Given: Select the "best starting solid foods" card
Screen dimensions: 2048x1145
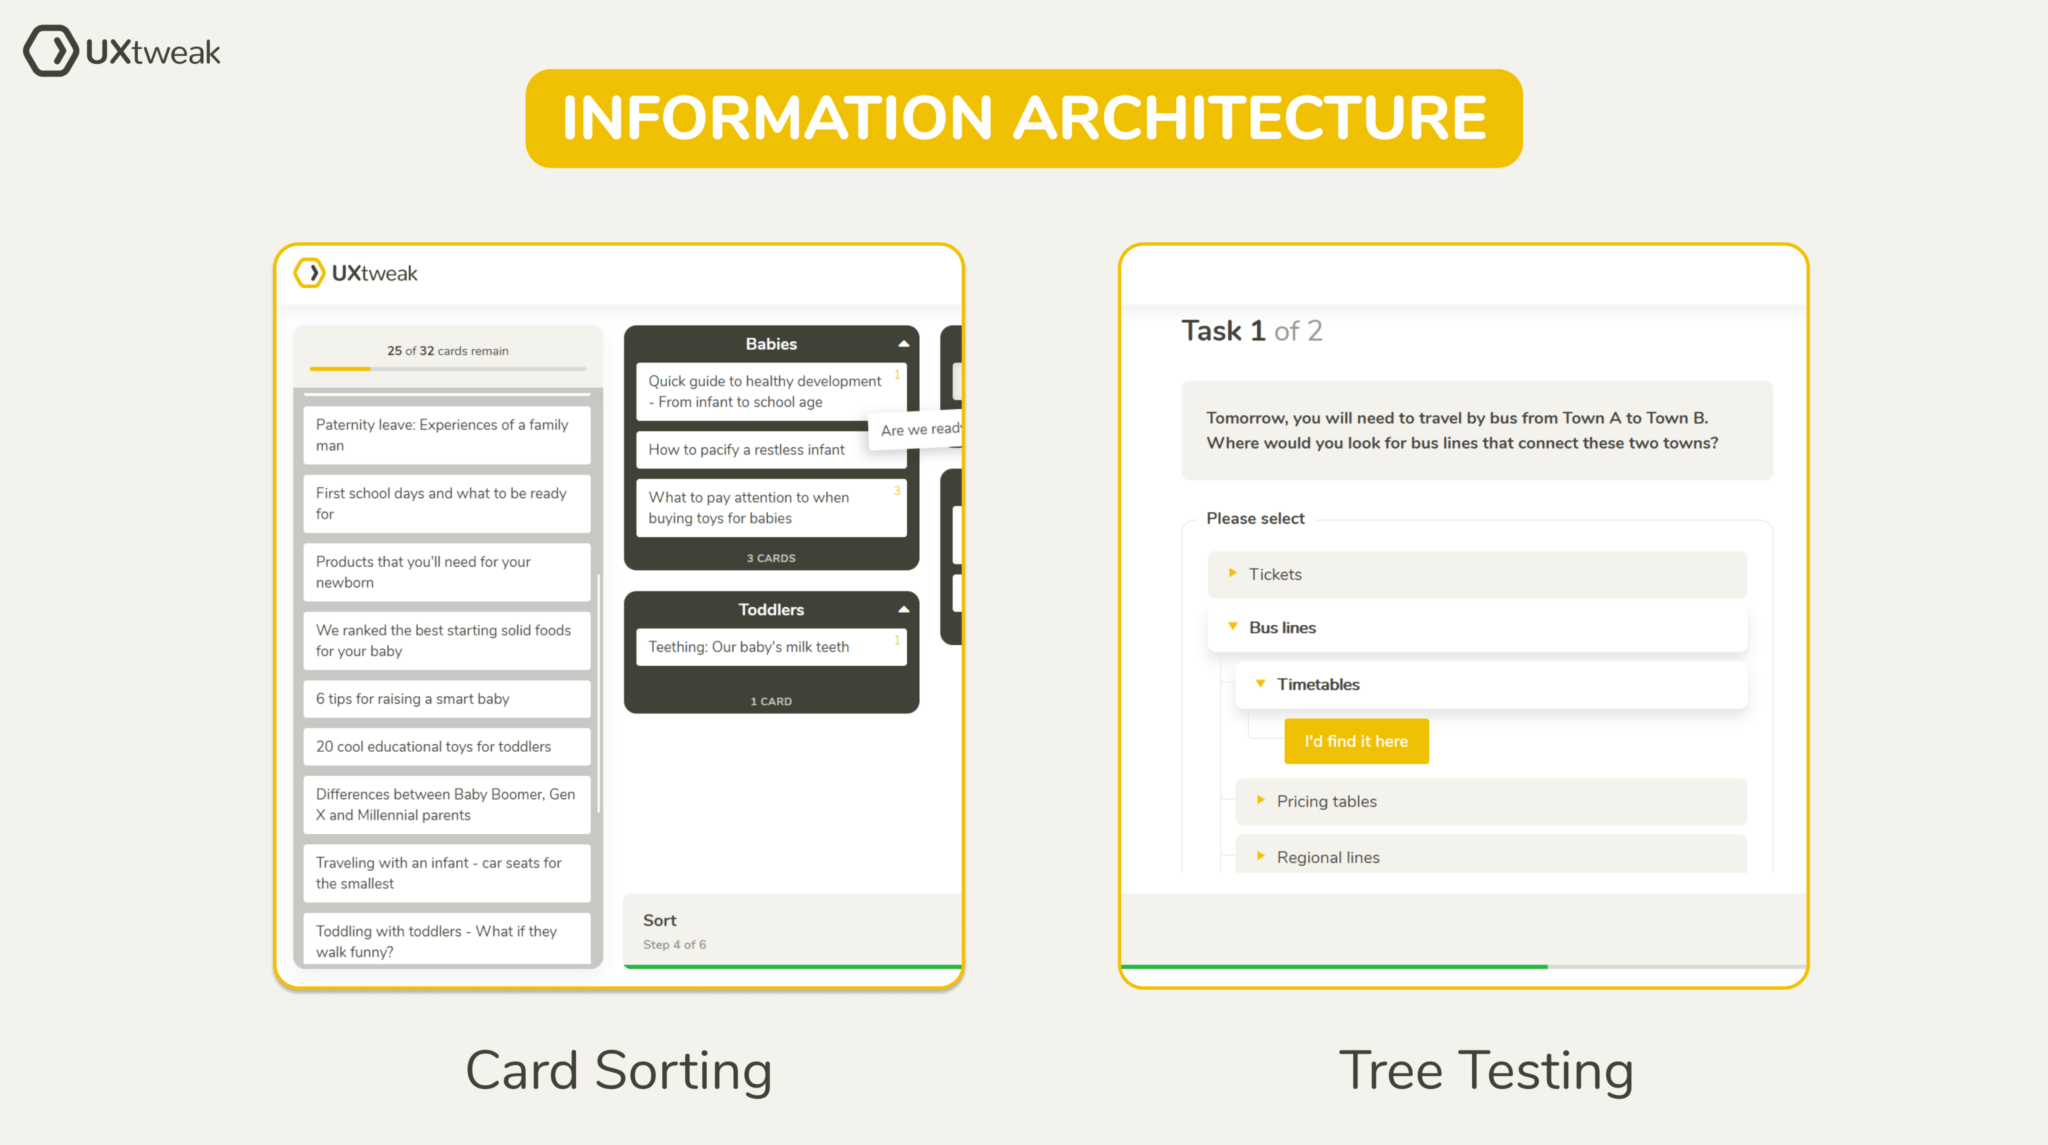Looking at the screenshot, I should point(447,640).
